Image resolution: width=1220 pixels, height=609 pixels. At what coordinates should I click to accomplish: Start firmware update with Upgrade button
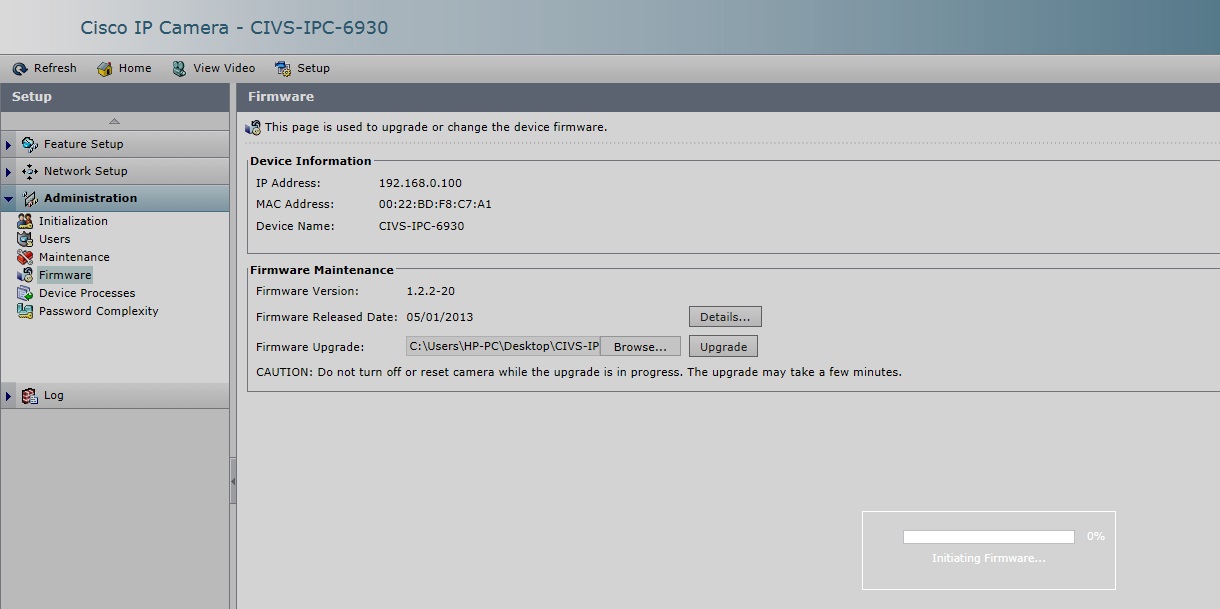(x=723, y=347)
